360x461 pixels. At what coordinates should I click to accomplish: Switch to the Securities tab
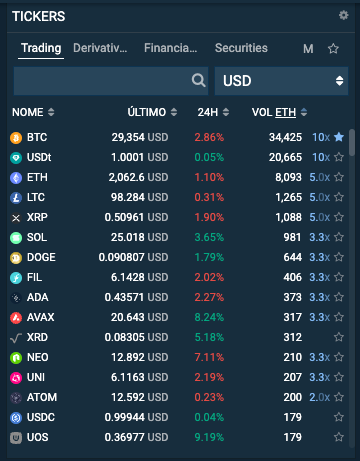241,48
